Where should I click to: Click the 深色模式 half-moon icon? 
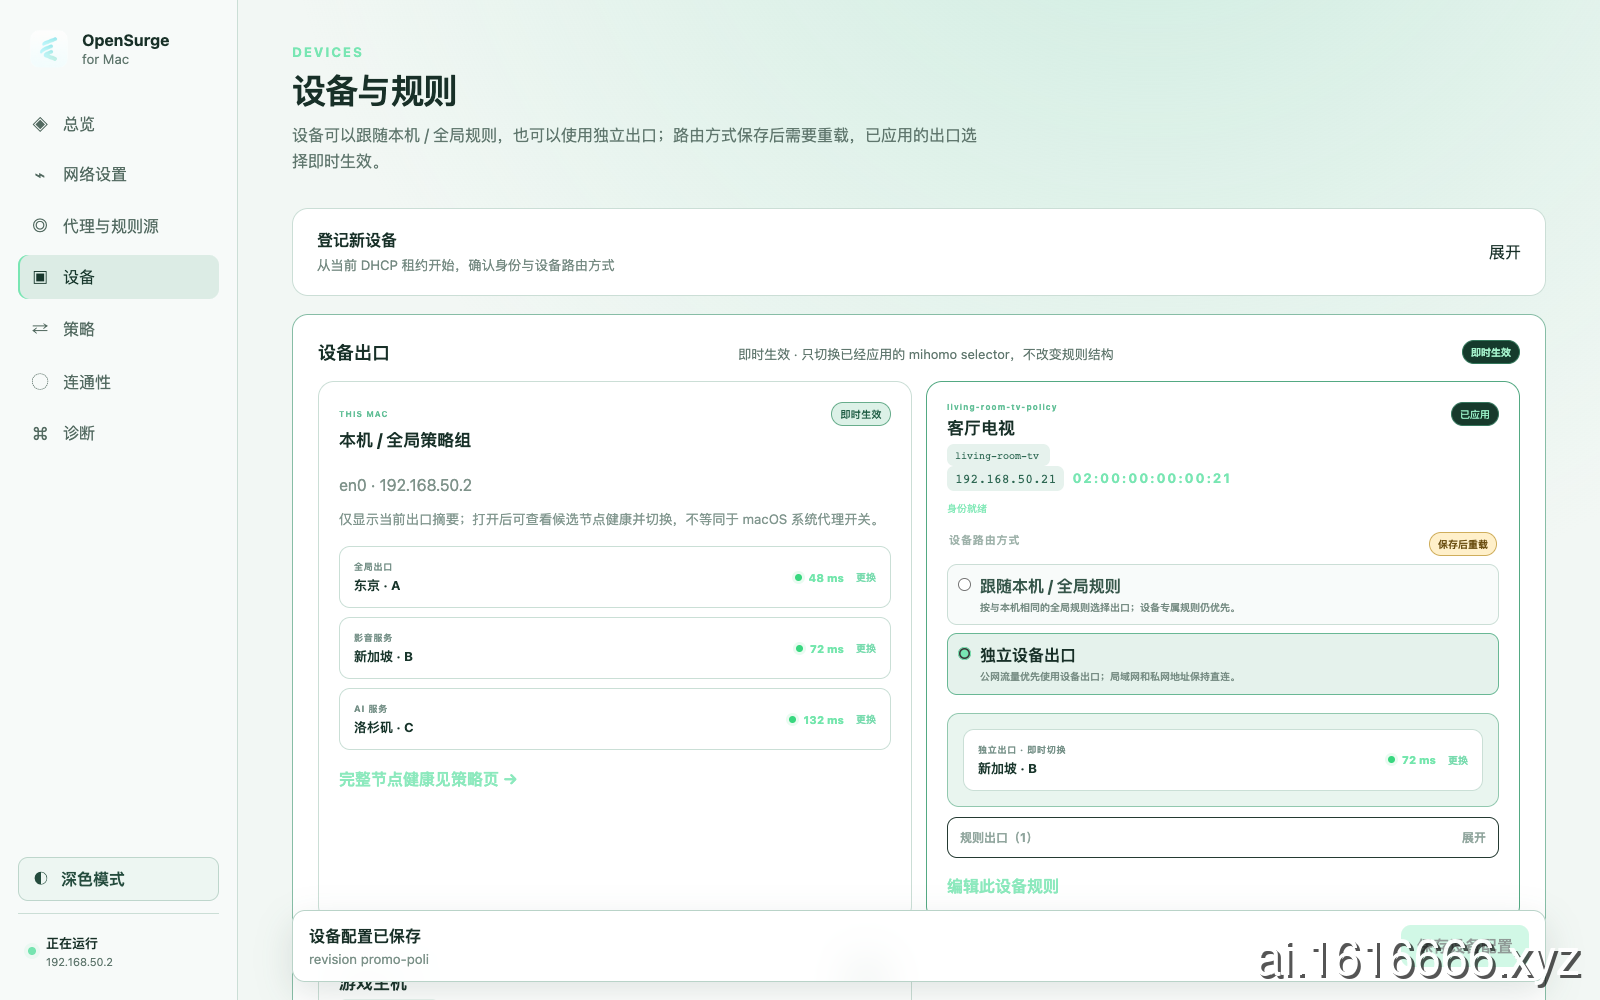click(41, 879)
